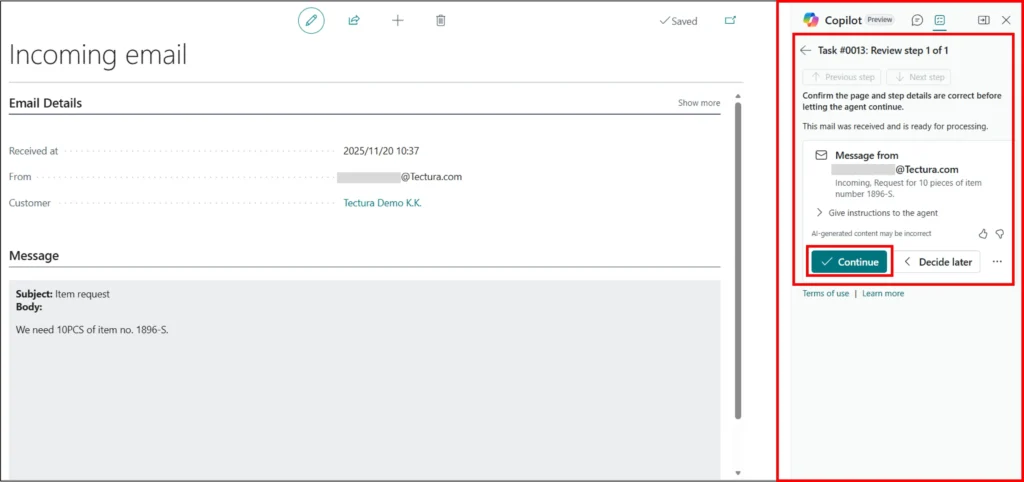Screen dimensions: 1024x482
Task: Open the Copilot chat icon
Action: [917, 20]
